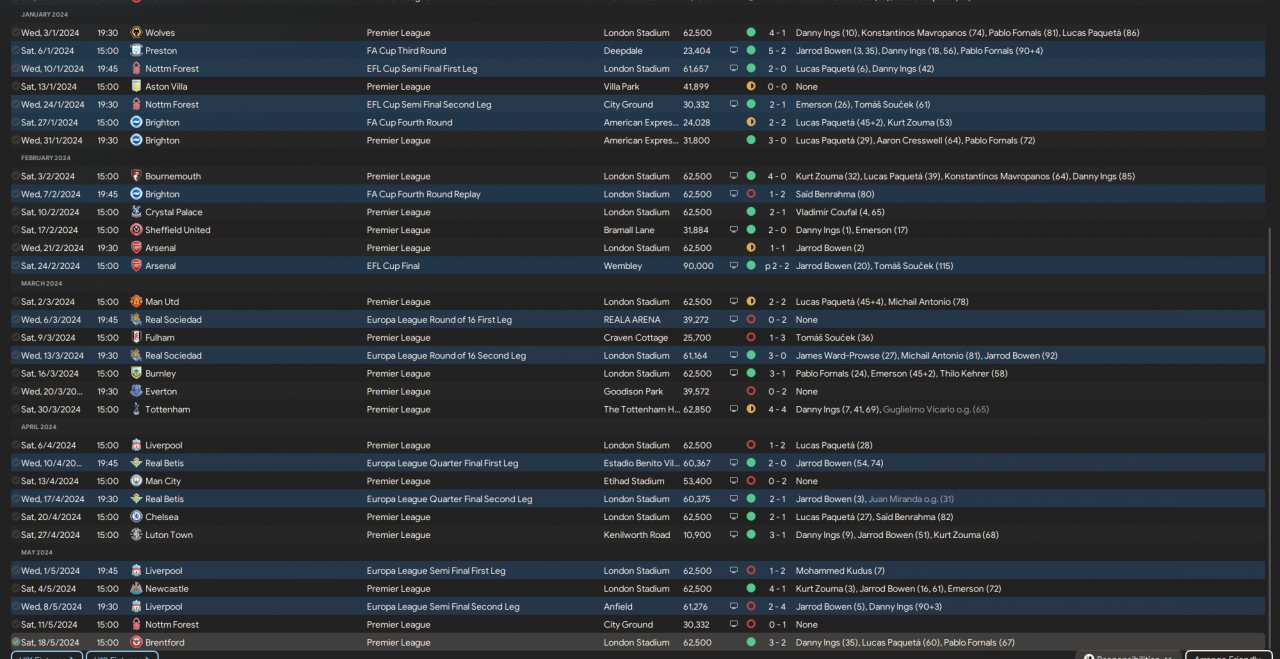Click the 10,900 attendance figure
The width and height of the screenshot is (1280, 659).
coord(698,536)
